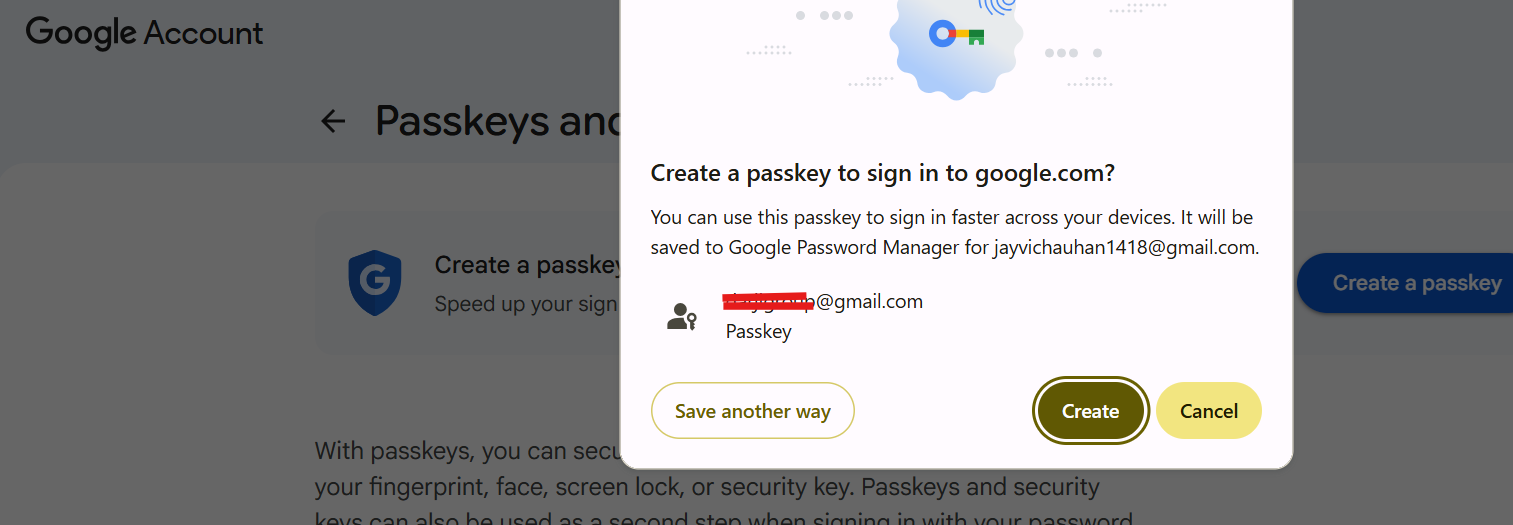1513x525 pixels.
Task: Go back using the left arrow
Action: [332, 122]
